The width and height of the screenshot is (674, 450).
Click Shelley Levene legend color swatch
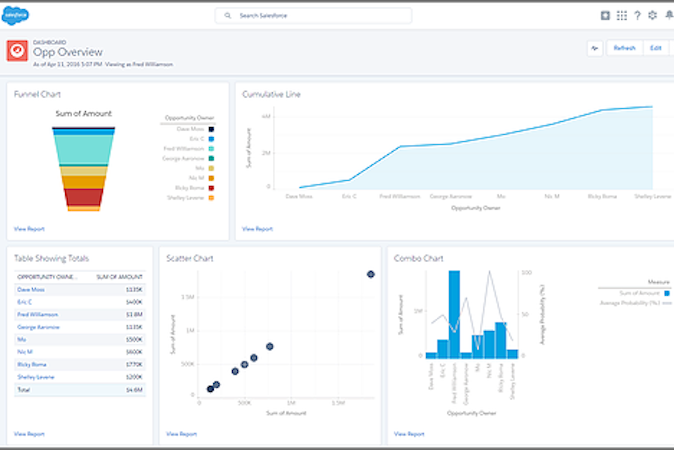coord(211,198)
